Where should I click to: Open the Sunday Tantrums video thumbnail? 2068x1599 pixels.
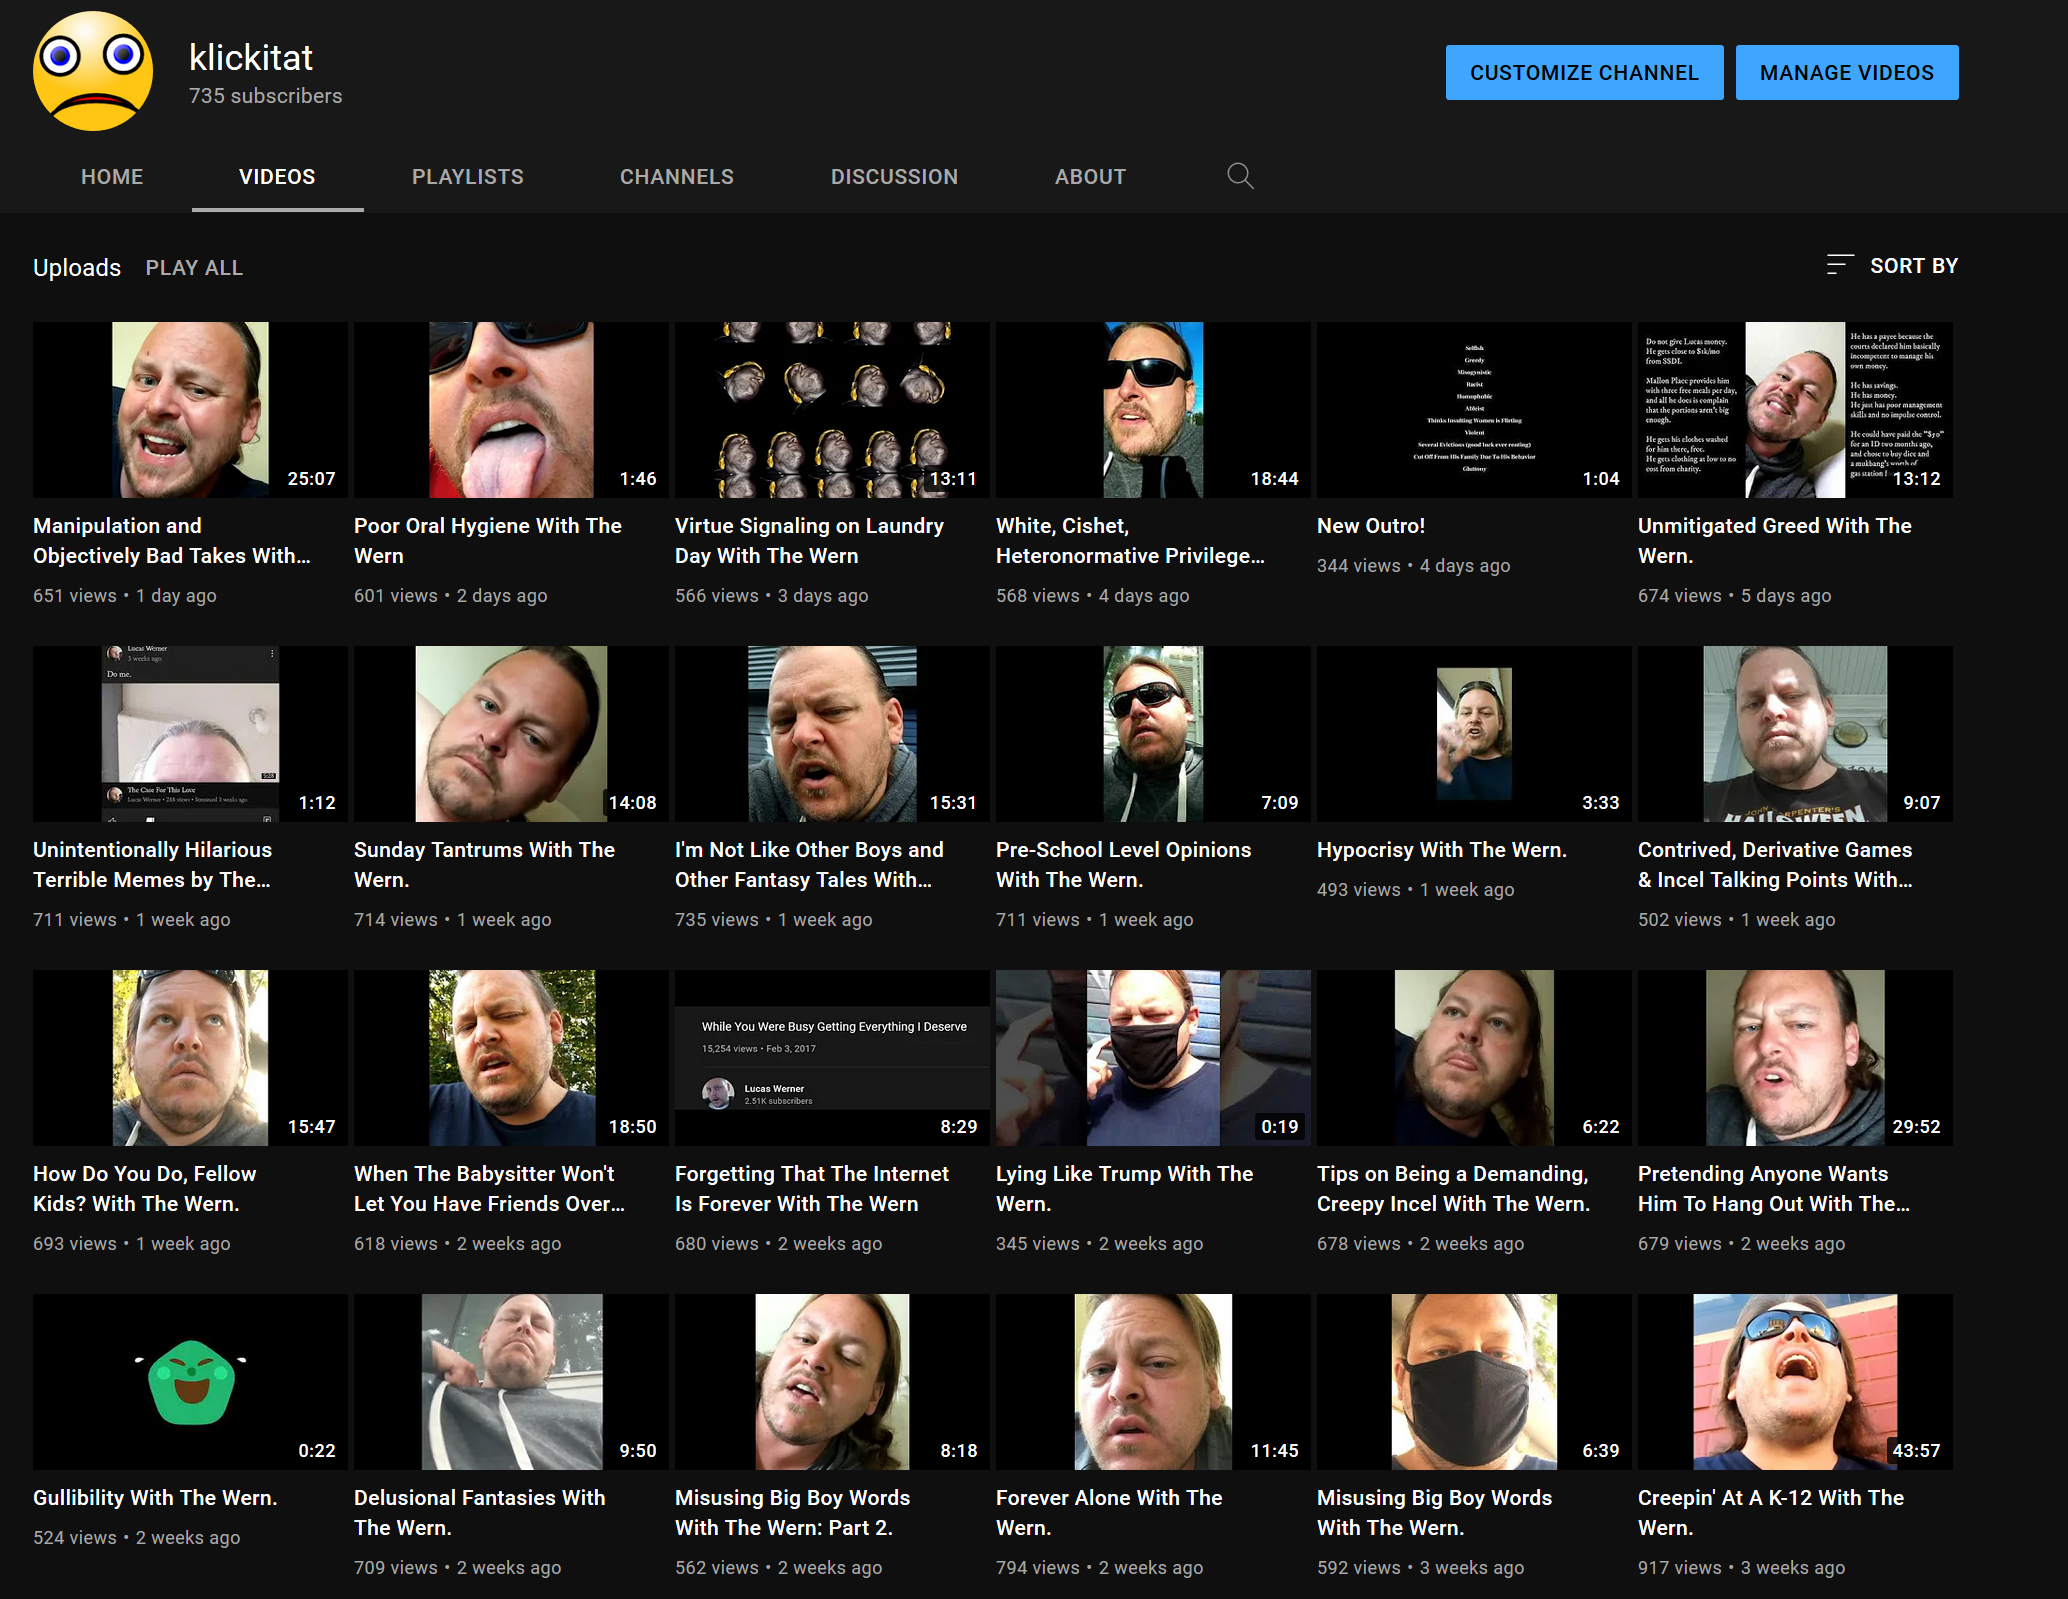pyautogui.click(x=511, y=734)
